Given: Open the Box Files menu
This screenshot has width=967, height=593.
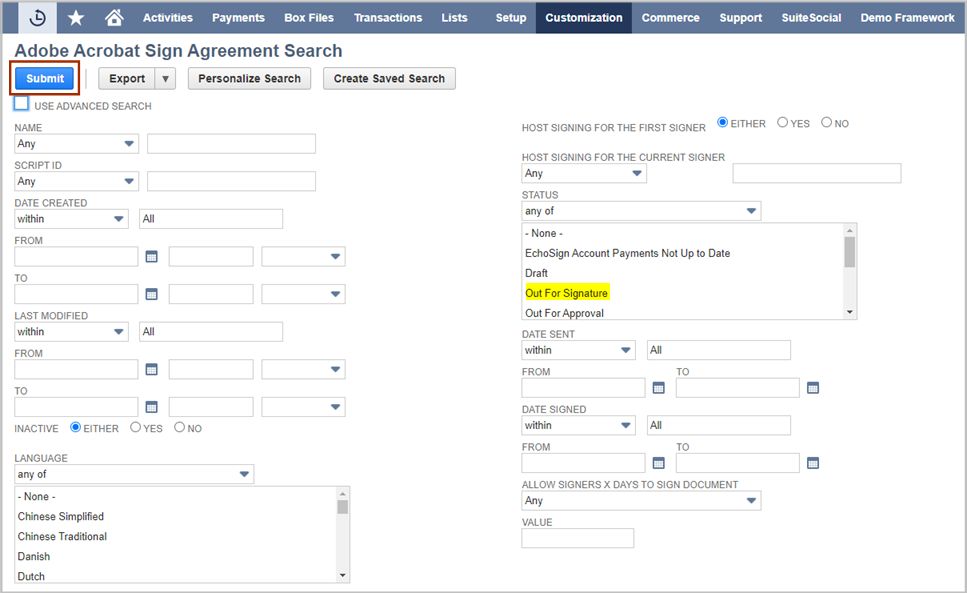Looking at the screenshot, I should 309,18.
